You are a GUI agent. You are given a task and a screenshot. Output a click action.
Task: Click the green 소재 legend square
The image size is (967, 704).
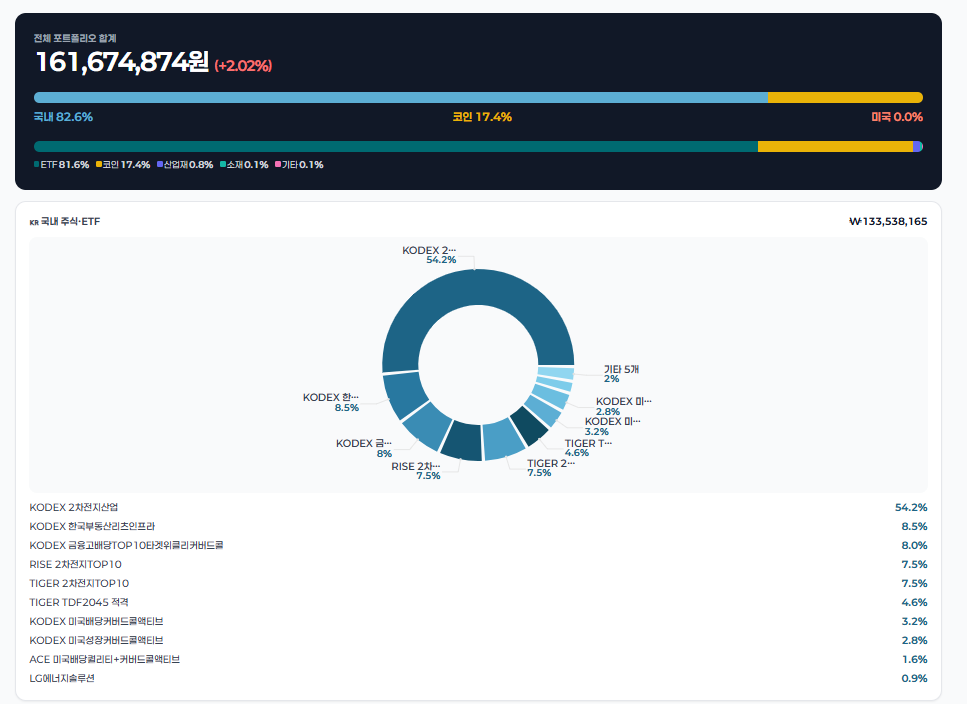pos(223,165)
